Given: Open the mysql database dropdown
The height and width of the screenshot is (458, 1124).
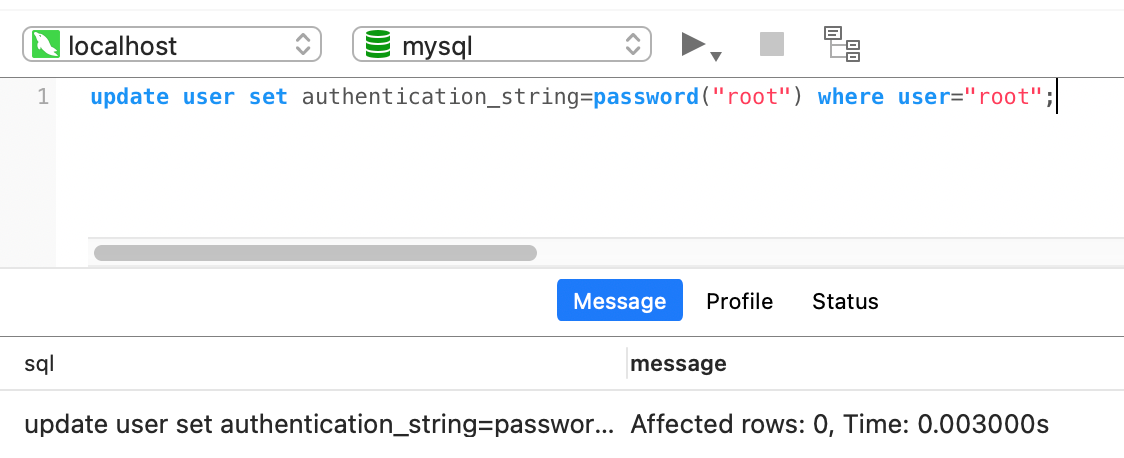Looking at the screenshot, I should (502, 44).
